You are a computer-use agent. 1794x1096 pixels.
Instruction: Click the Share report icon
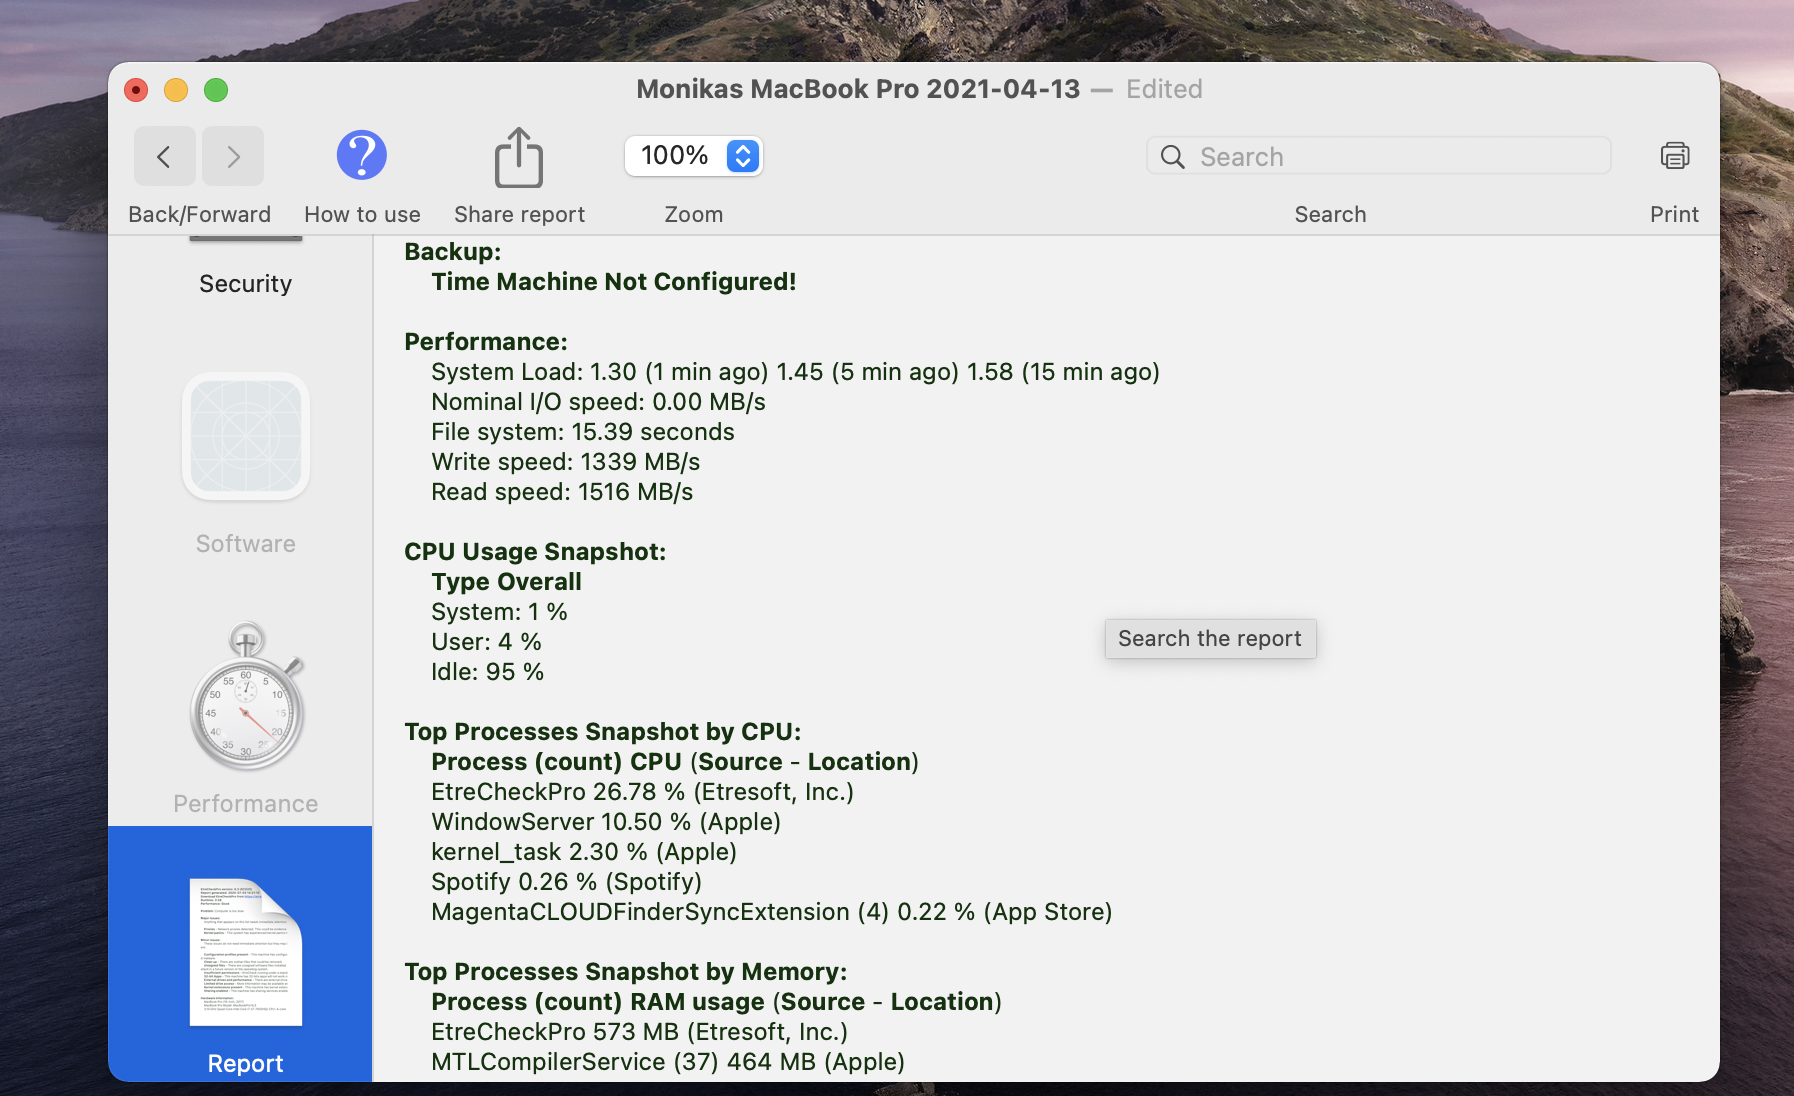pos(519,157)
